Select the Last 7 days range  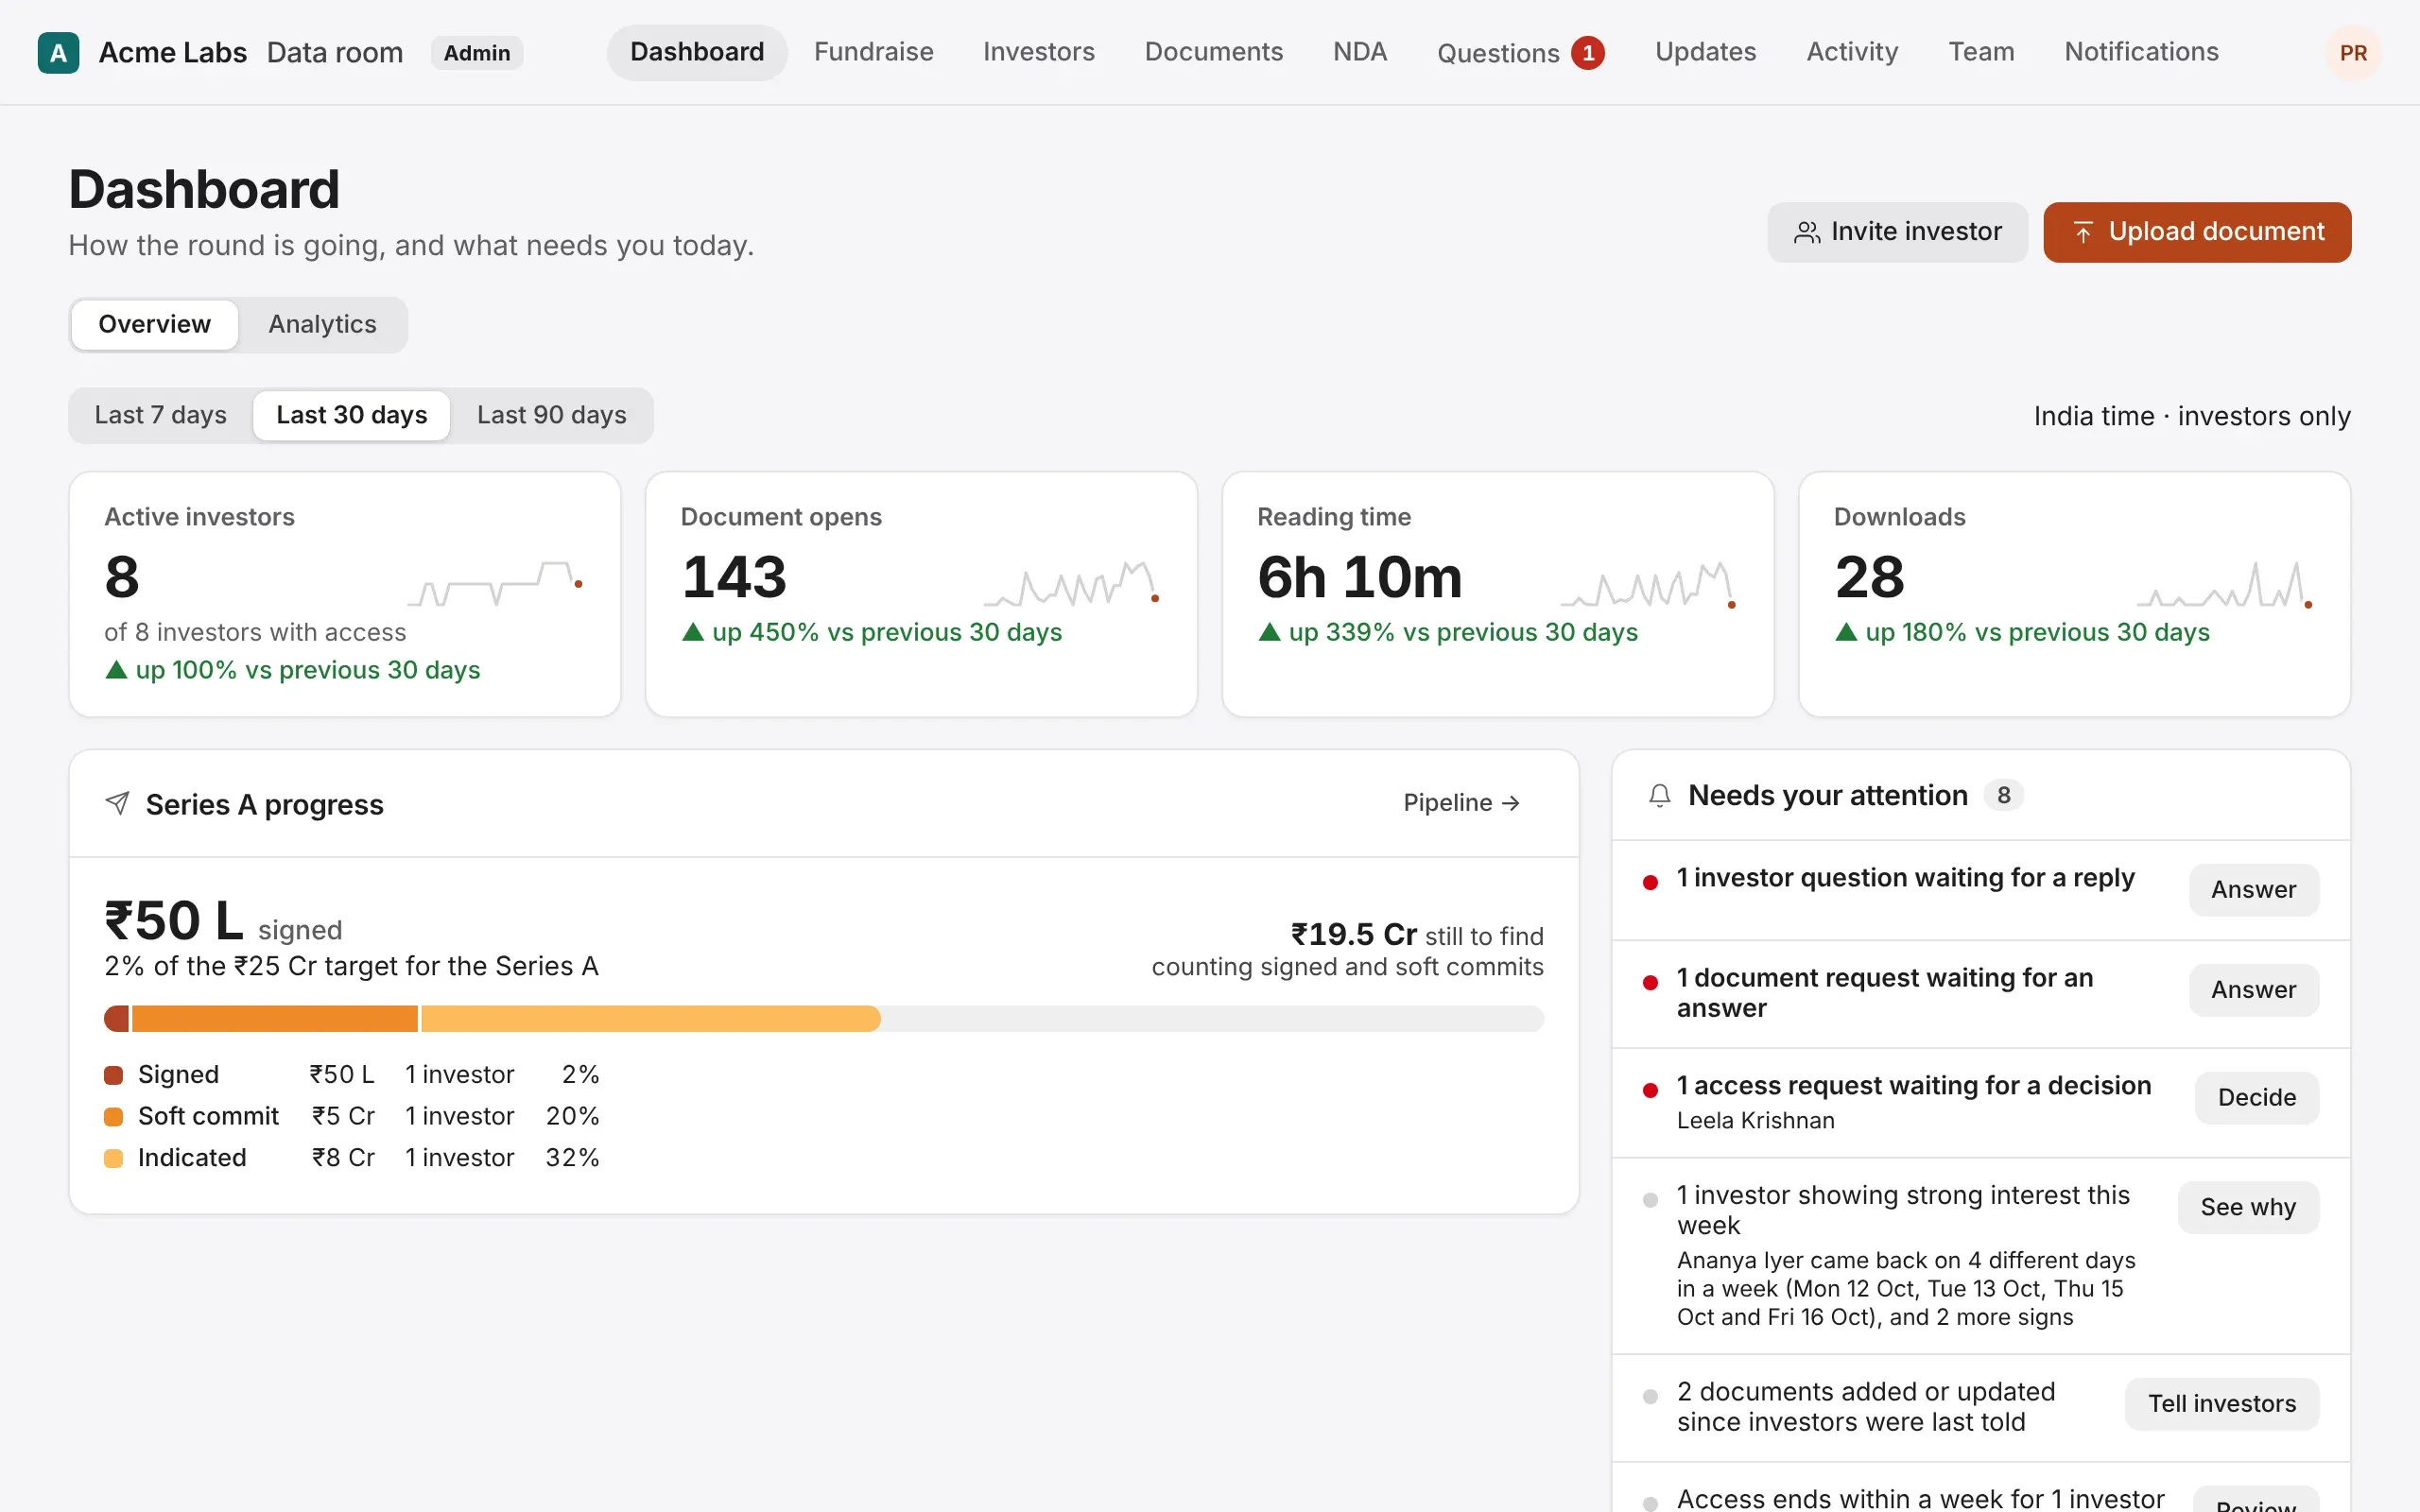[x=160, y=415]
